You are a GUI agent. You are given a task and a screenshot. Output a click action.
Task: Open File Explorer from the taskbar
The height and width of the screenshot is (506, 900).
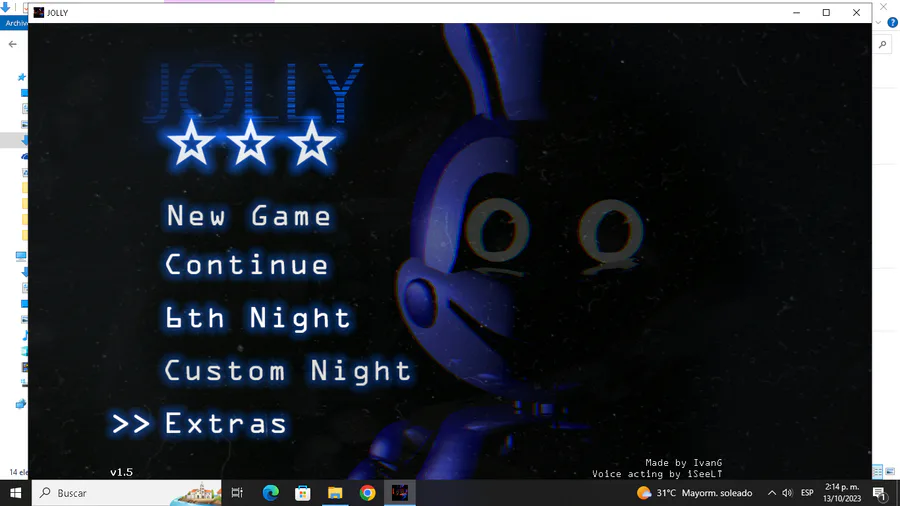[x=335, y=493]
